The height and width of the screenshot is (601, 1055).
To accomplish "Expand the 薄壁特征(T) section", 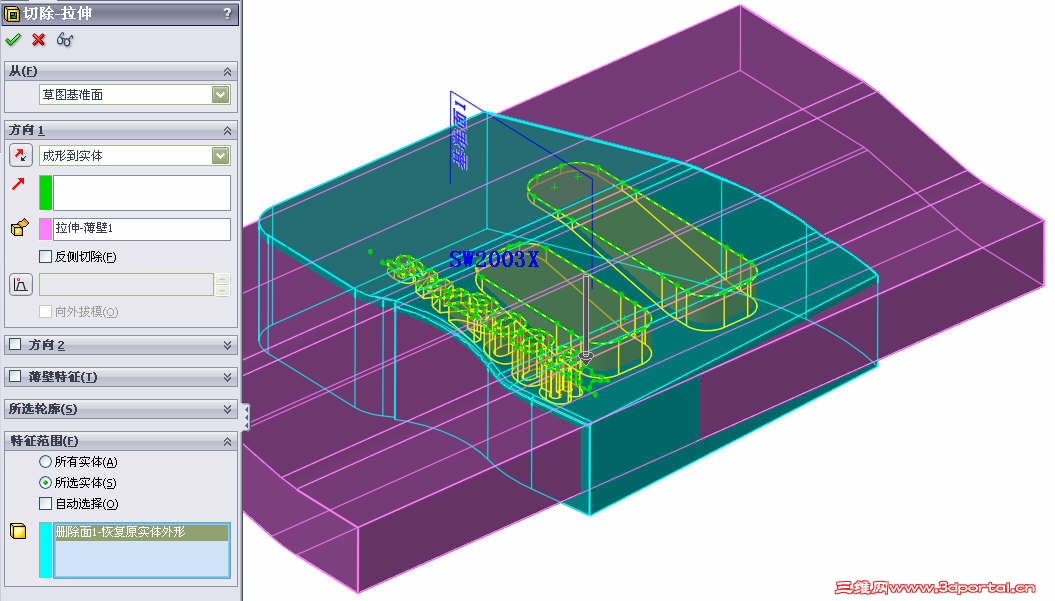I will 227,377.
